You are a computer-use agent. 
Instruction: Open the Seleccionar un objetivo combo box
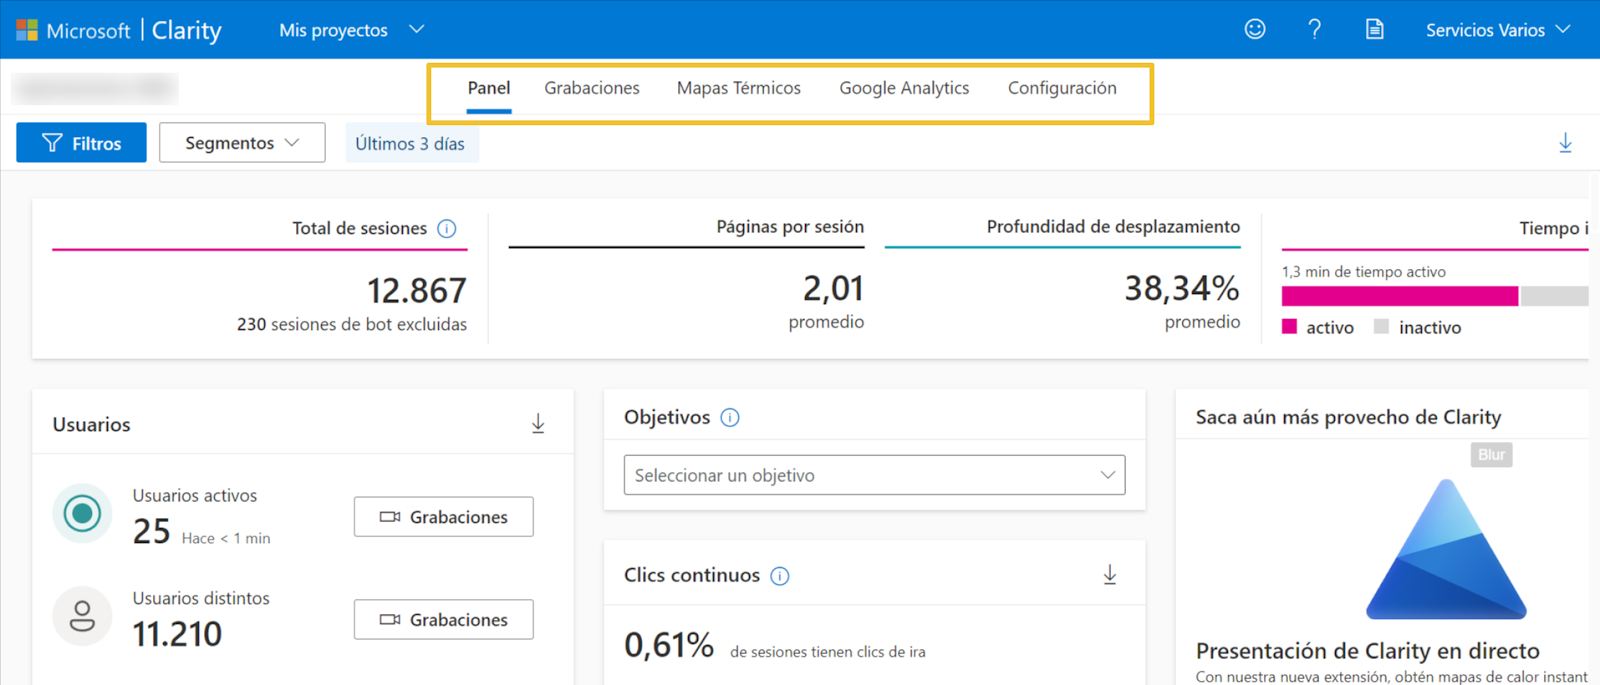[x=874, y=475]
